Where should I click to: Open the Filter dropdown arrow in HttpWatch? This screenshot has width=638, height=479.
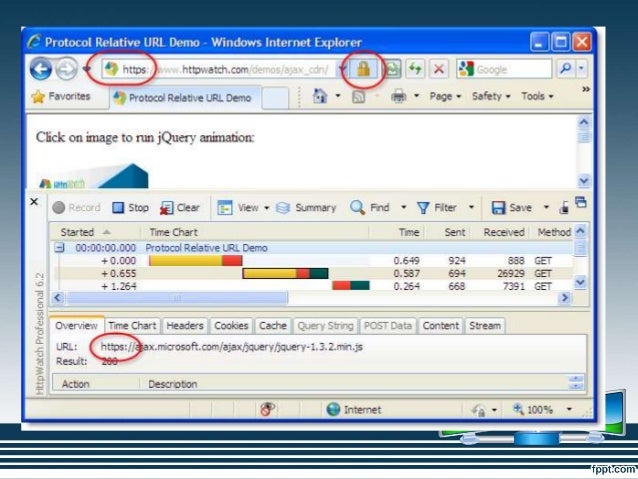tap(471, 207)
